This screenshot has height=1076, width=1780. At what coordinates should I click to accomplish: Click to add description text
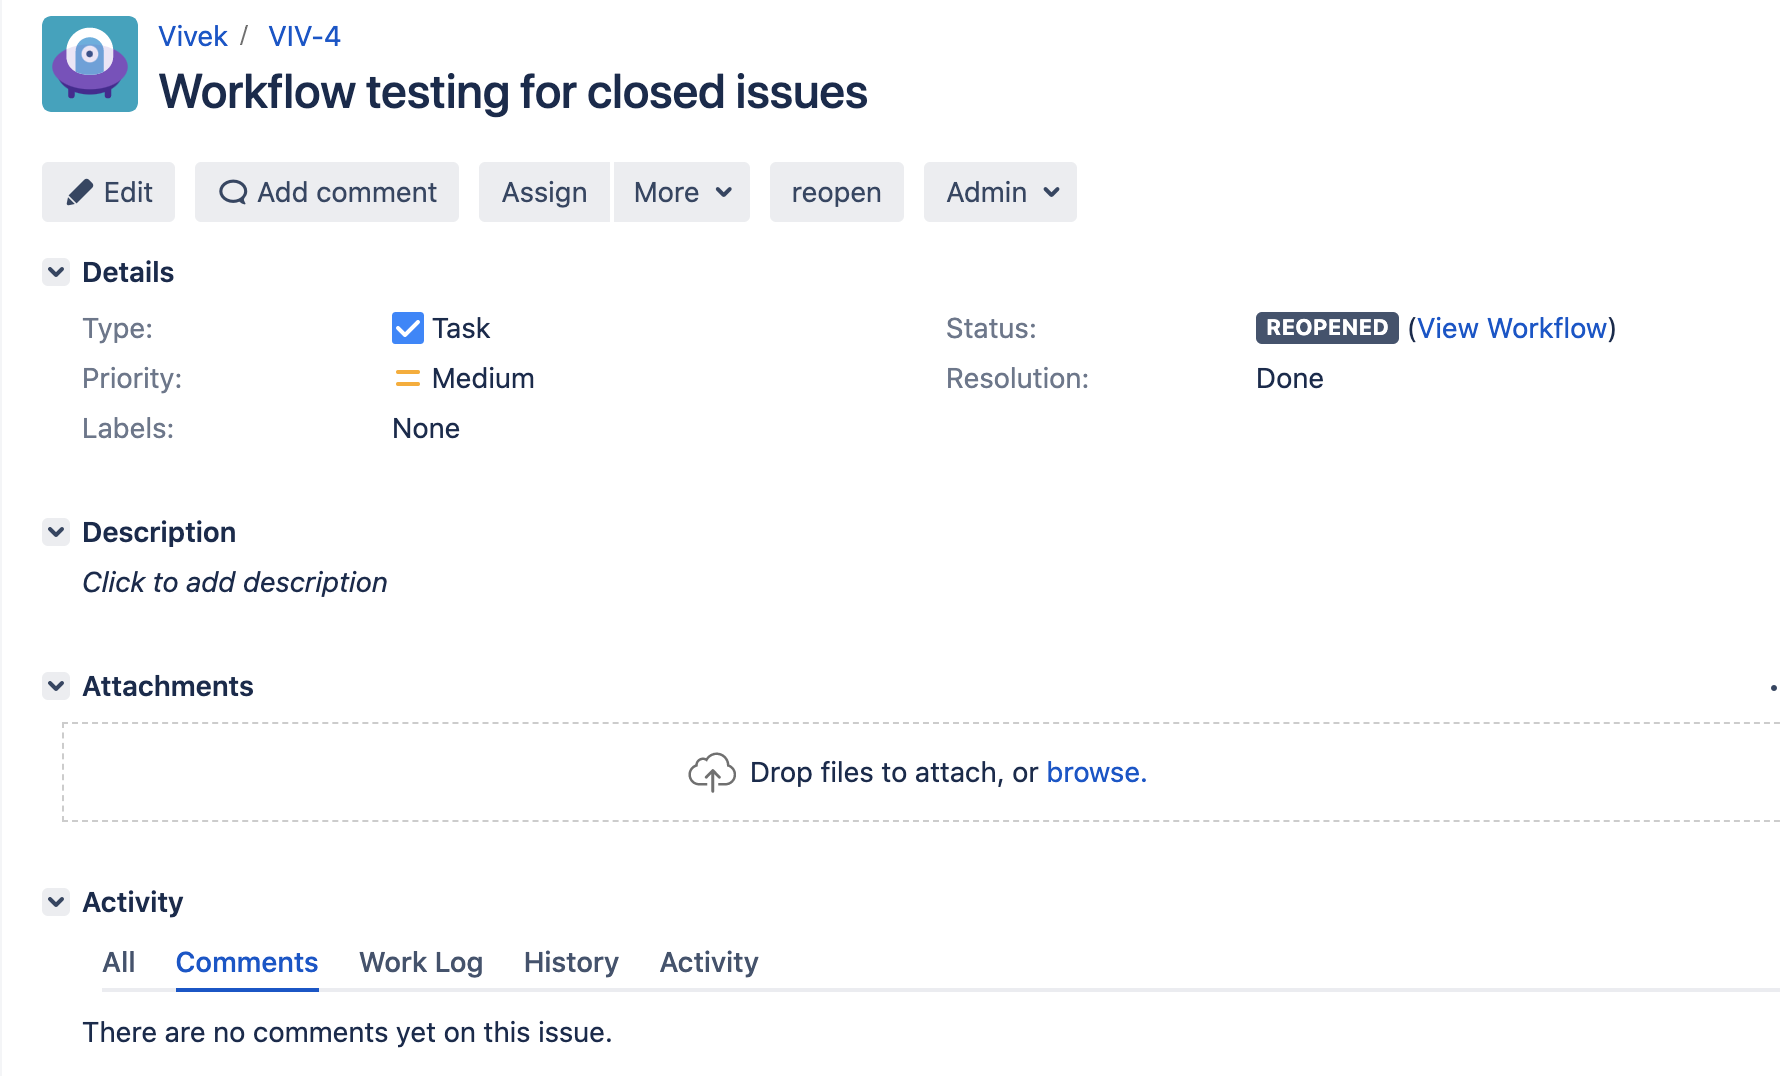235,582
